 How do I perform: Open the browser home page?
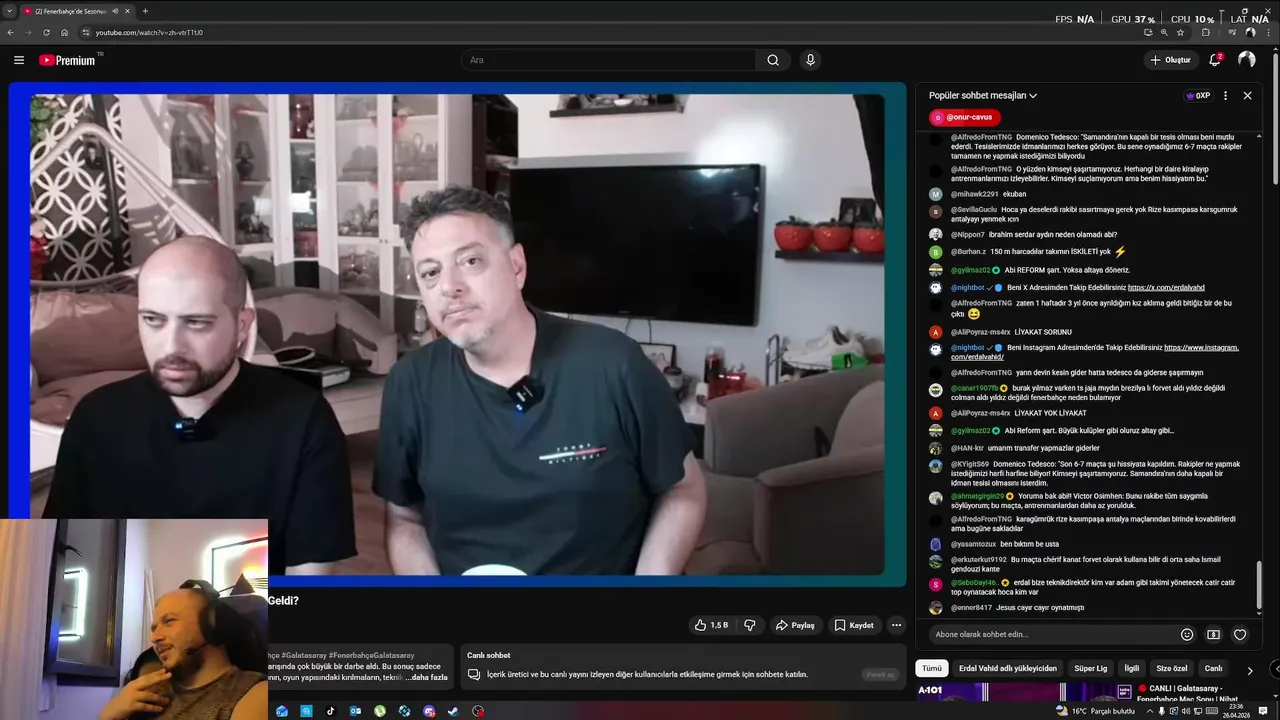pyautogui.click(x=64, y=32)
